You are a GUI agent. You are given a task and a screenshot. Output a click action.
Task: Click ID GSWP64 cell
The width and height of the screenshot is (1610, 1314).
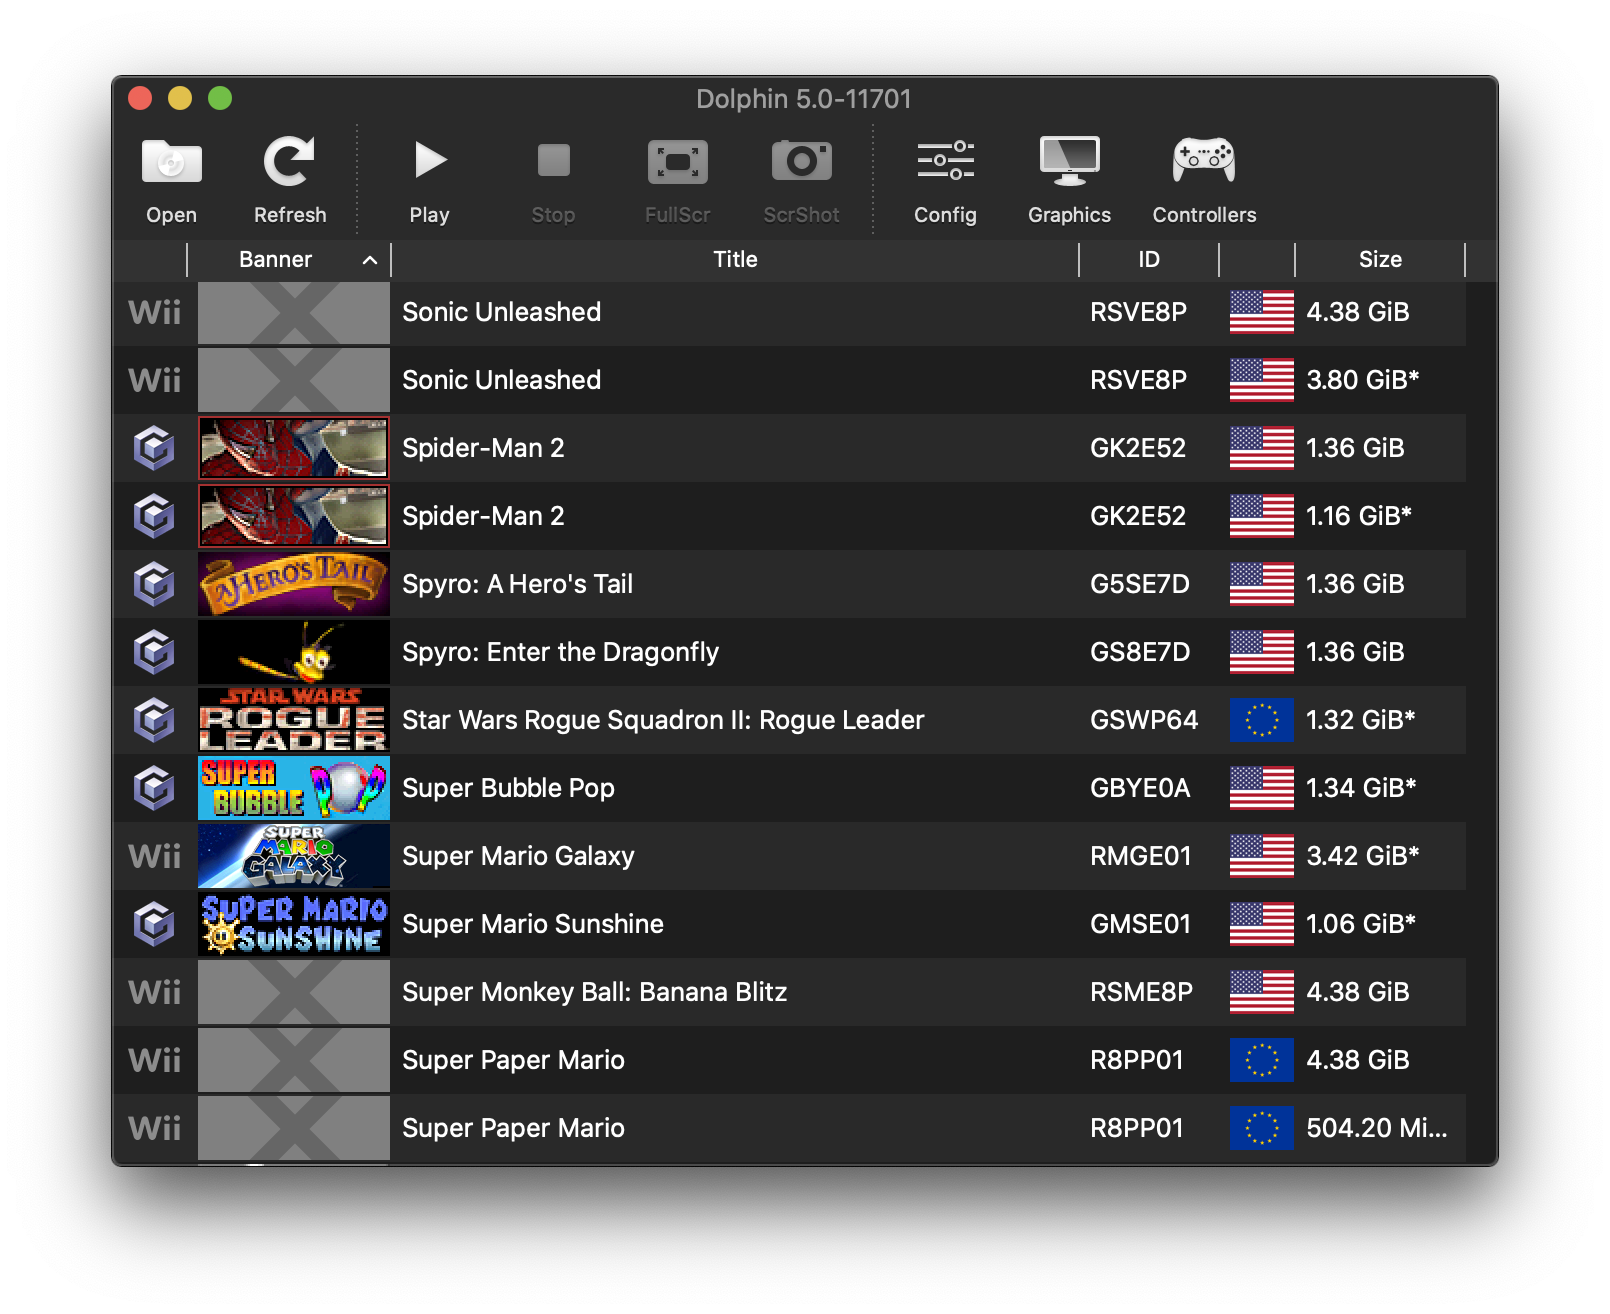1144,720
